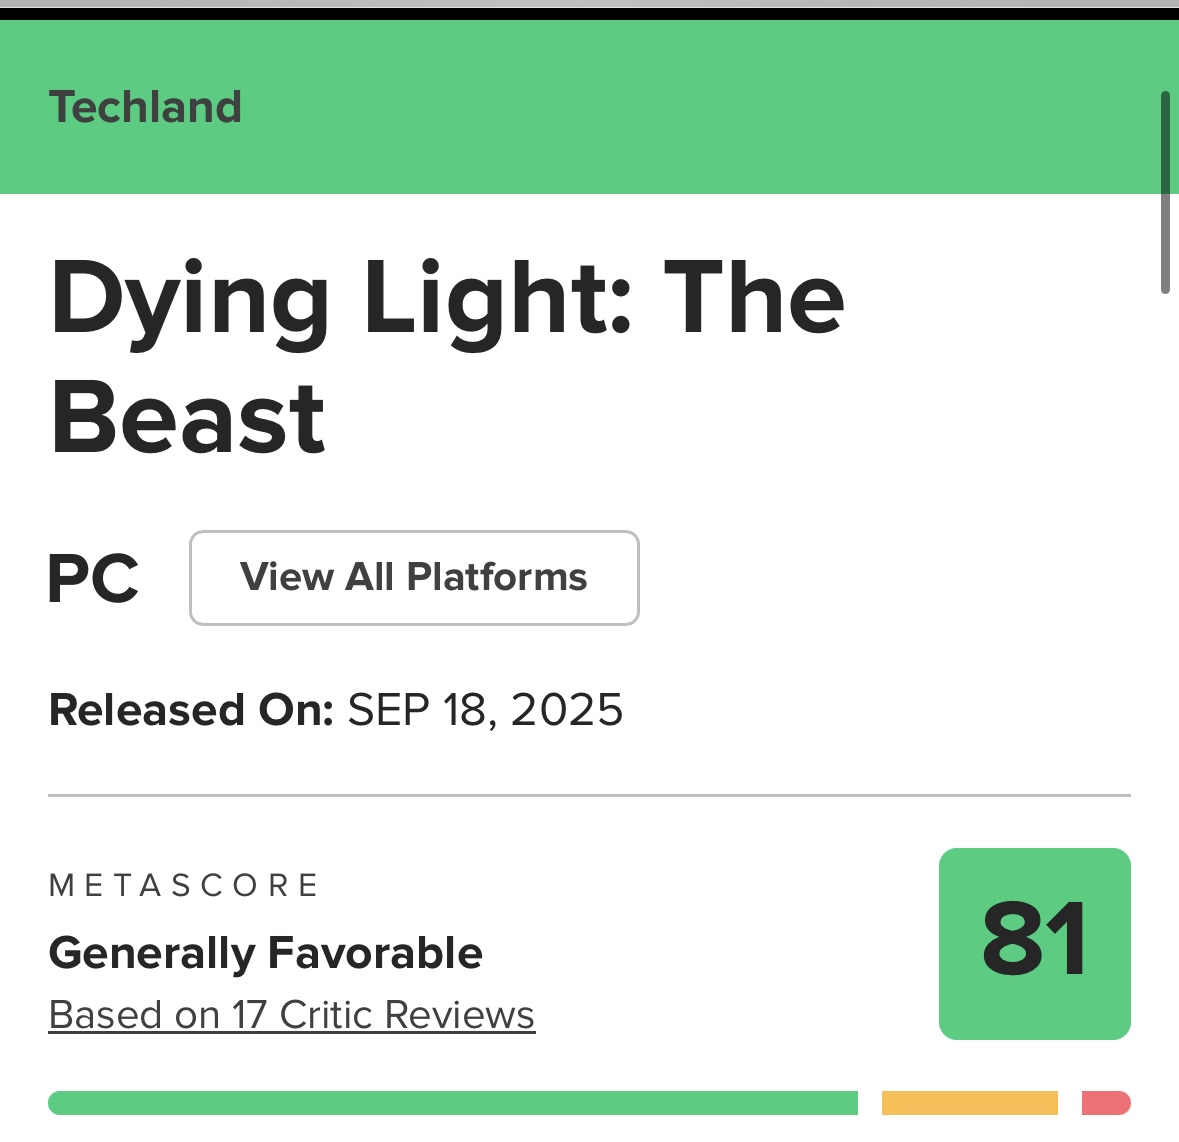This screenshot has width=1179, height=1142.
Task: Click the green 81 Metascore box
Action: [x=1035, y=944]
